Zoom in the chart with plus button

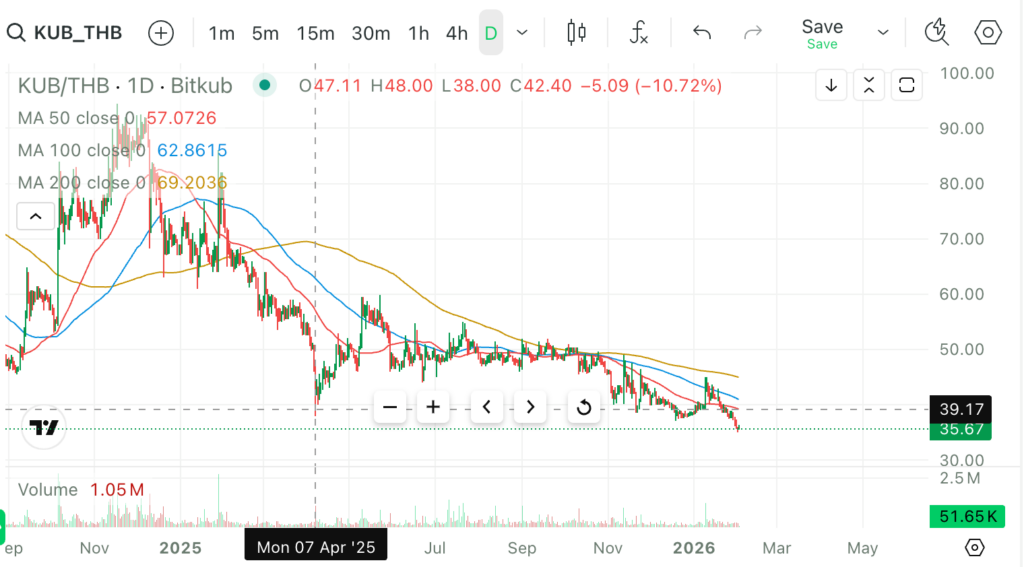[x=433, y=407]
